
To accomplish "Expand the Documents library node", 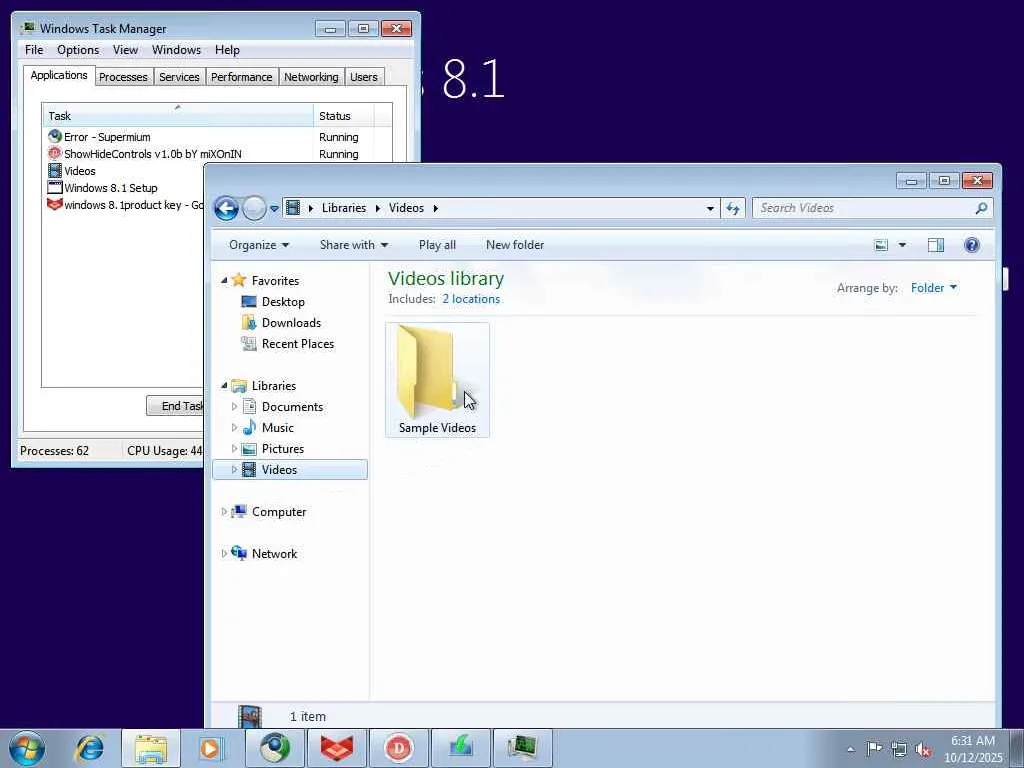I will [x=234, y=406].
